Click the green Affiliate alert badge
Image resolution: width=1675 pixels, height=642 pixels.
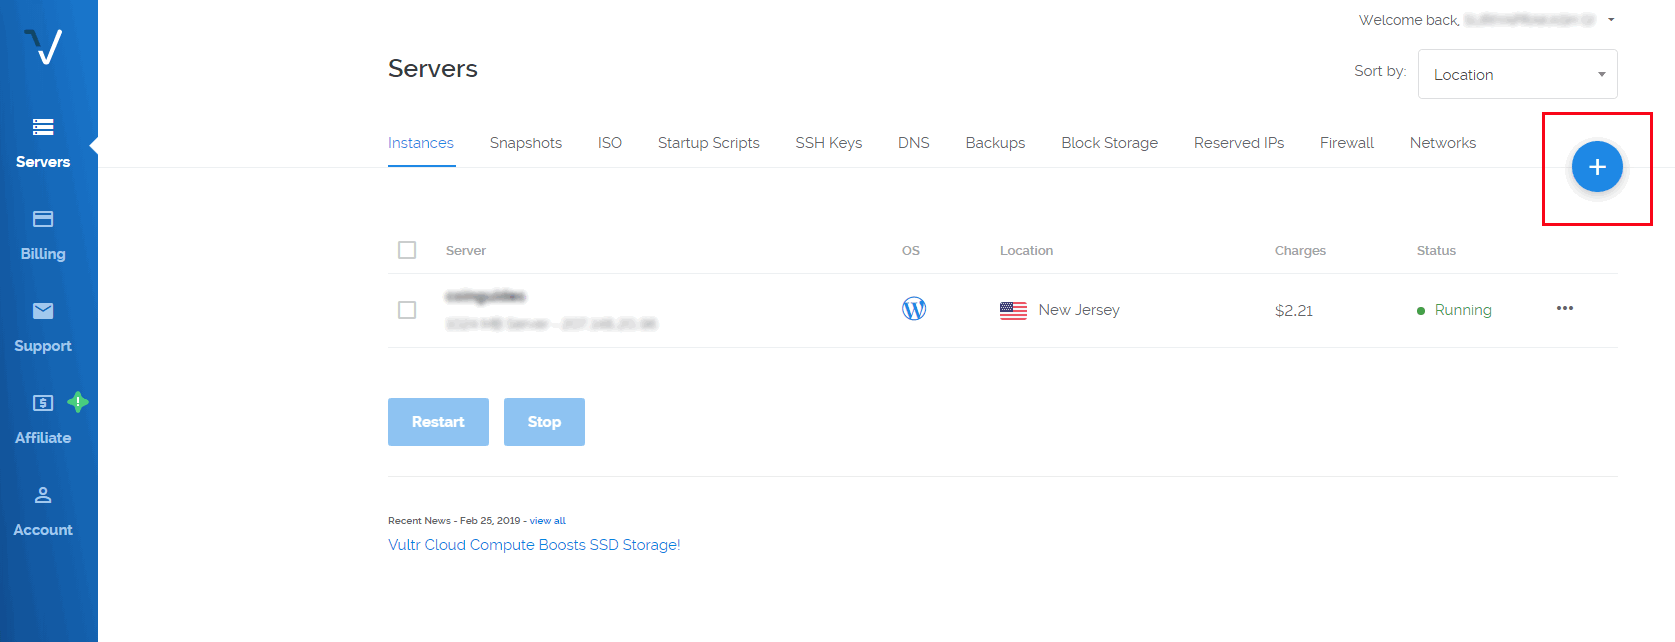78,402
